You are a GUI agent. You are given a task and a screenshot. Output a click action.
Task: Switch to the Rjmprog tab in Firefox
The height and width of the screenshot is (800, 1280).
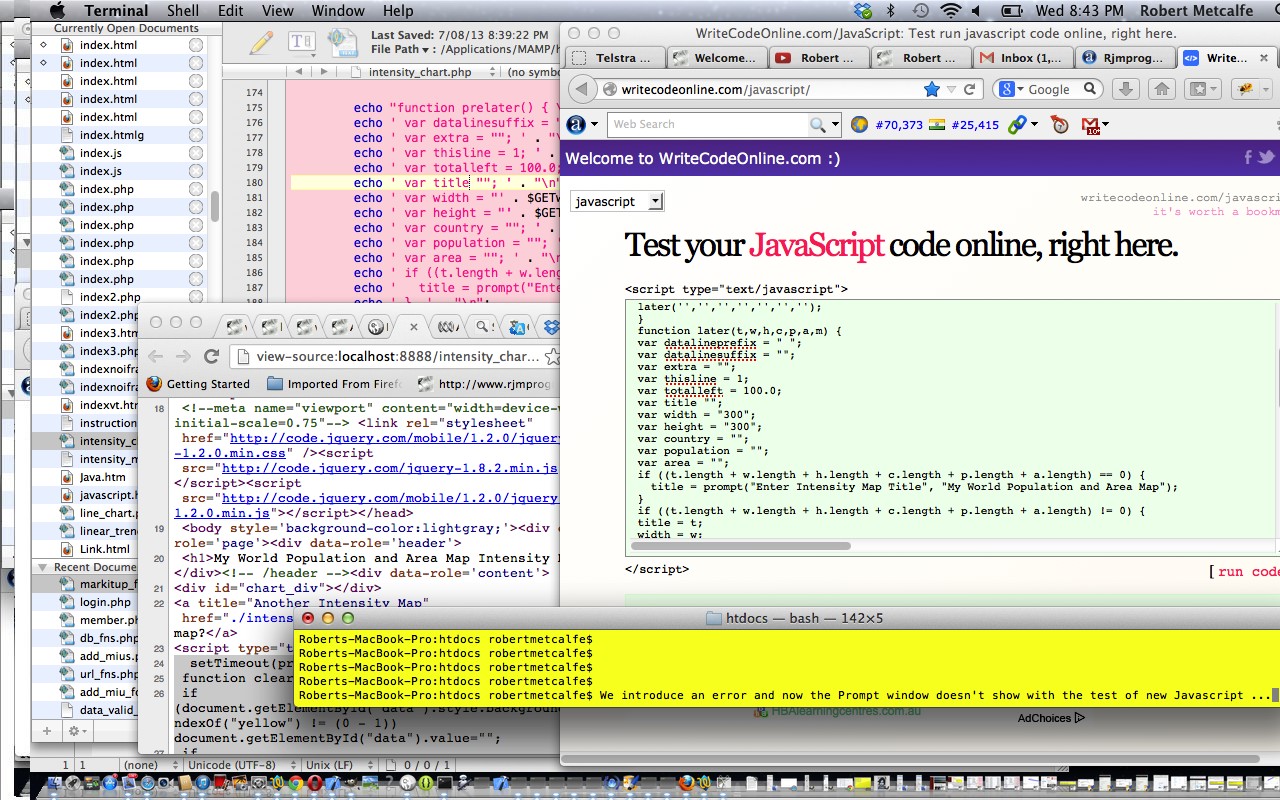(1124, 58)
